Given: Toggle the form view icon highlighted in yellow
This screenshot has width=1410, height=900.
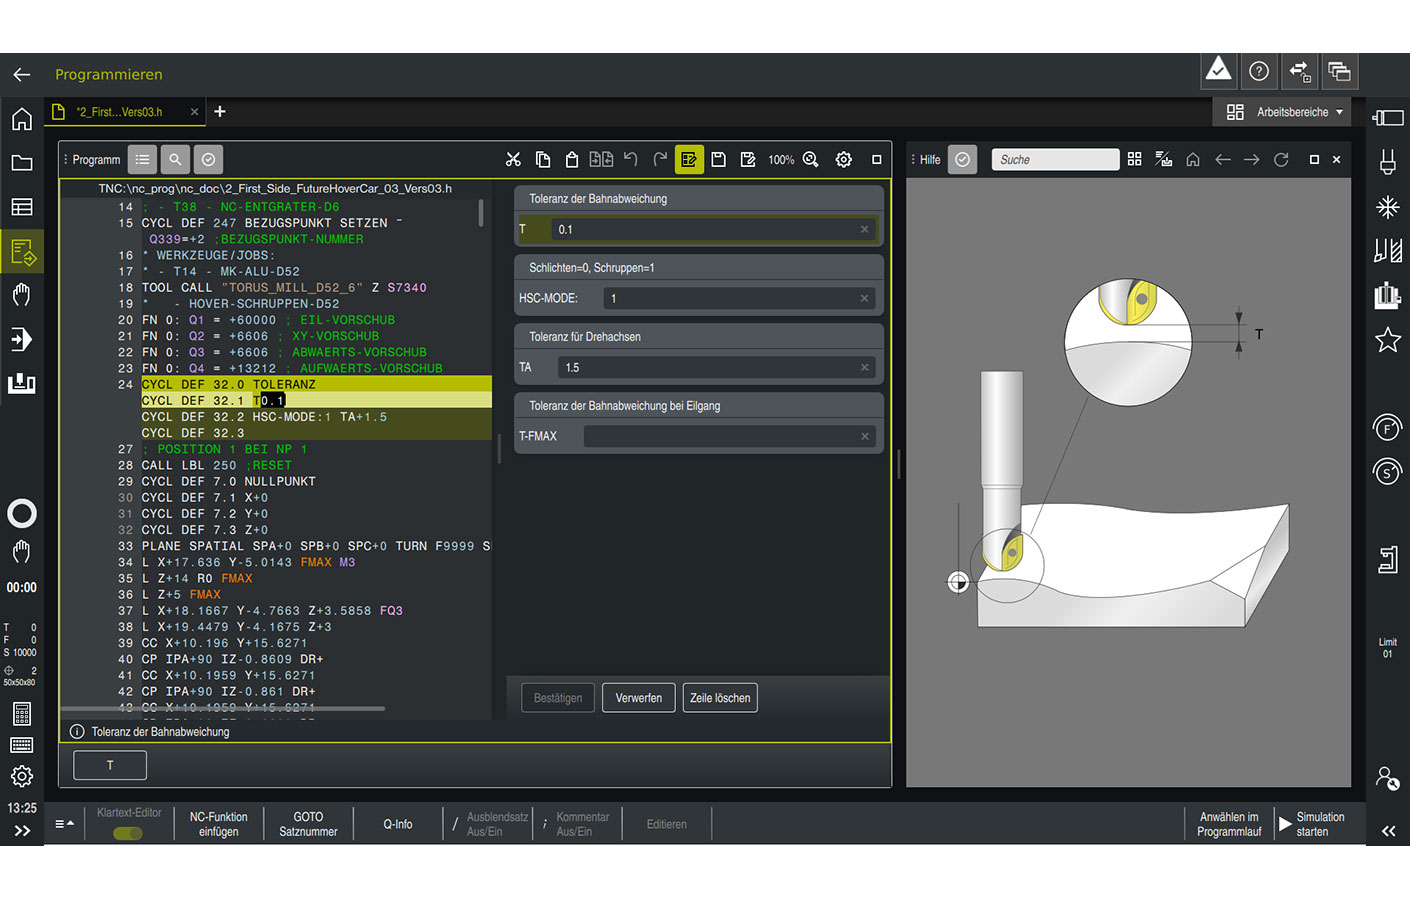Looking at the screenshot, I should coord(689,160).
